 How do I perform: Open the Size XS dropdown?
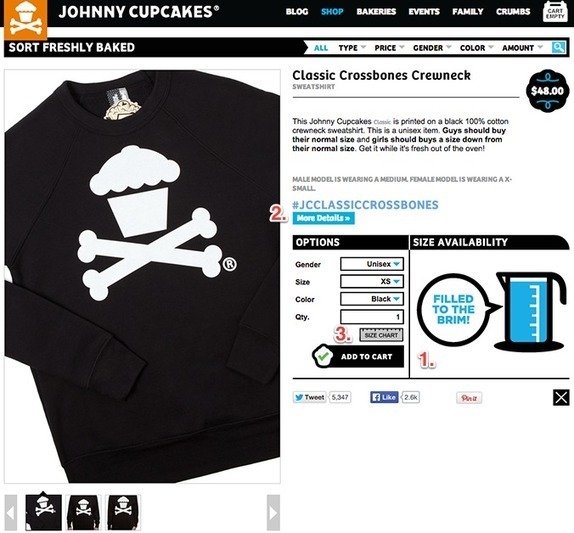pos(372,281)
